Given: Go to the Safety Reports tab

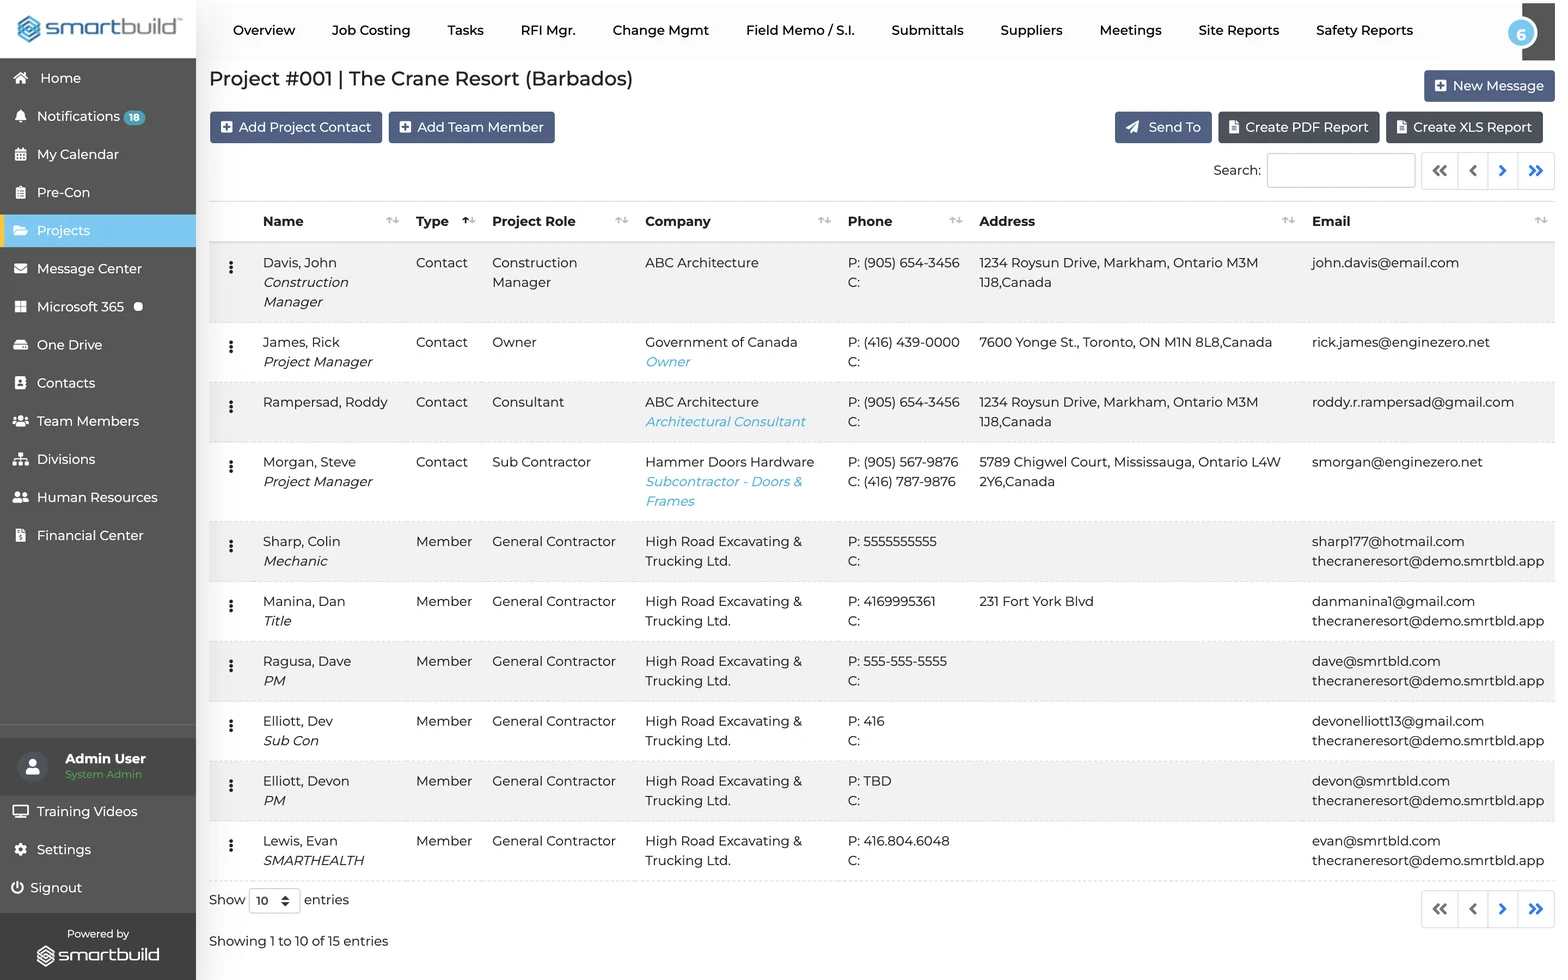Looking at the screenshot, I should (x=1364, y=30).
